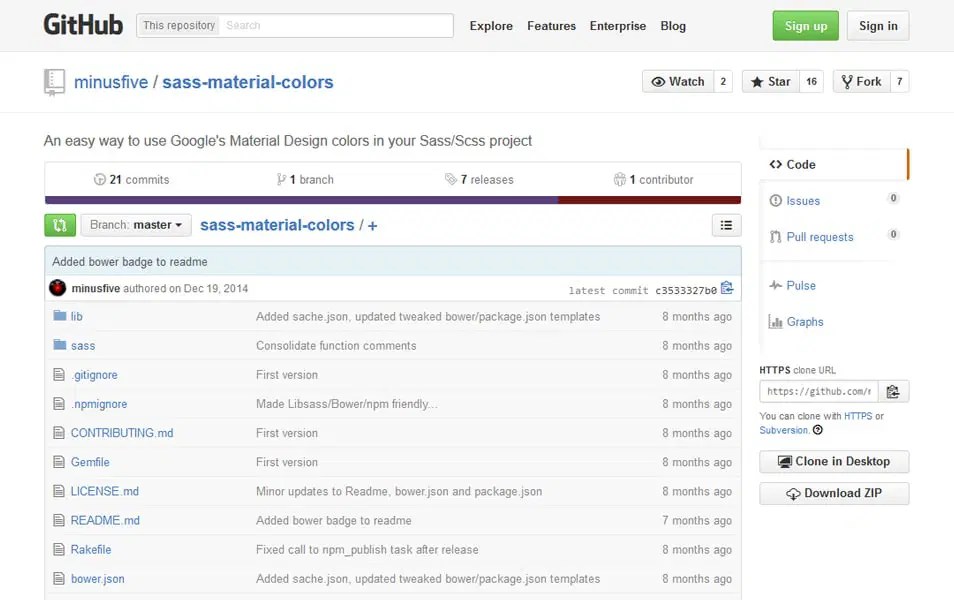Copy the clone URL using the clipboard icon
Viewport: 954px width, 600px height.
click(x=893, y=391)
